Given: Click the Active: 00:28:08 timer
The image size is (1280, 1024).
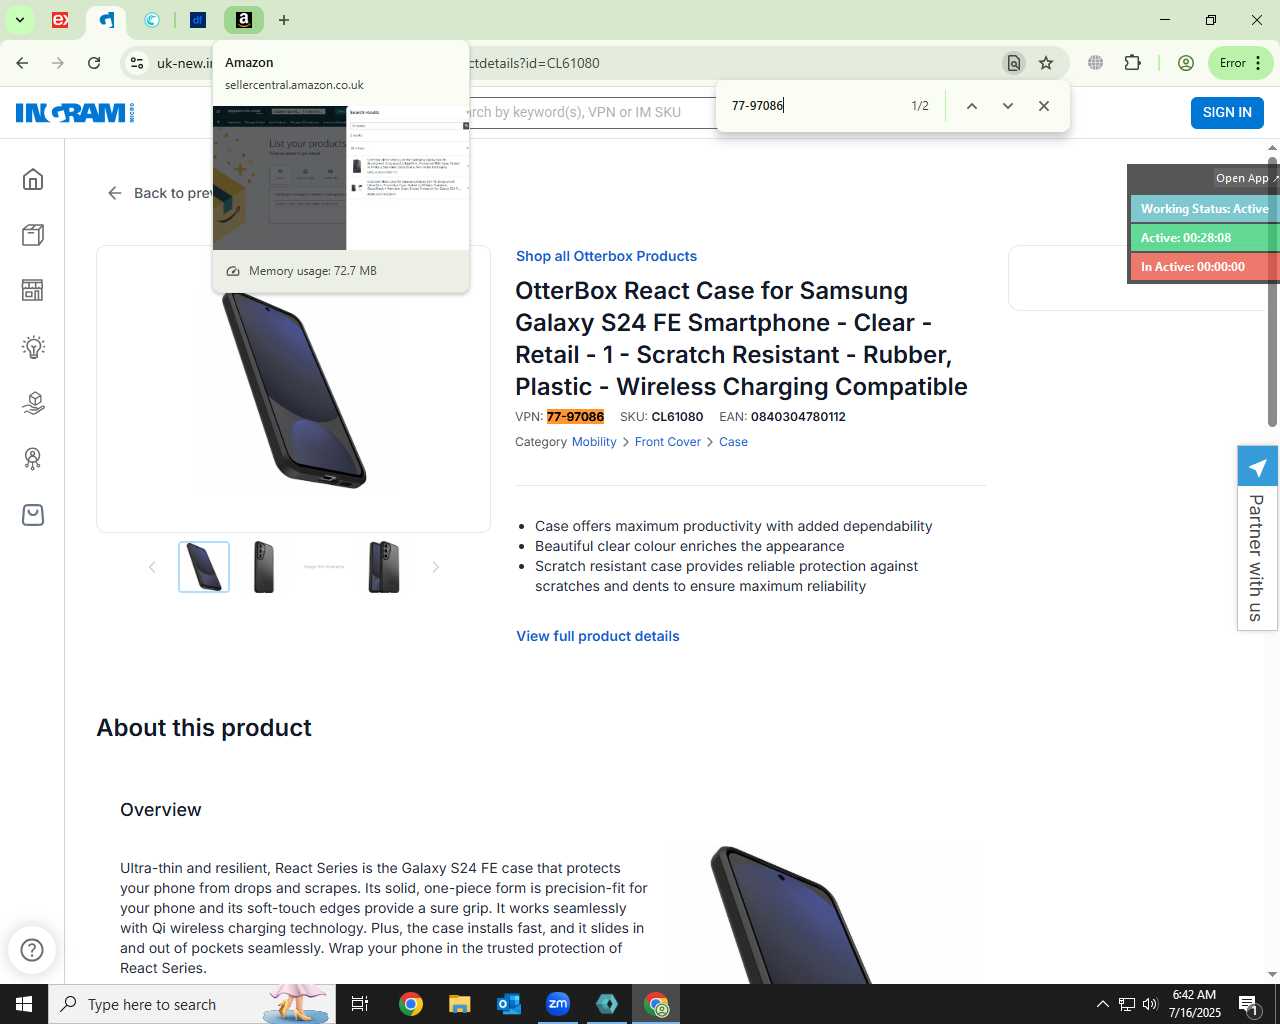Looking at the screenshot, I should click(1205, 238).
